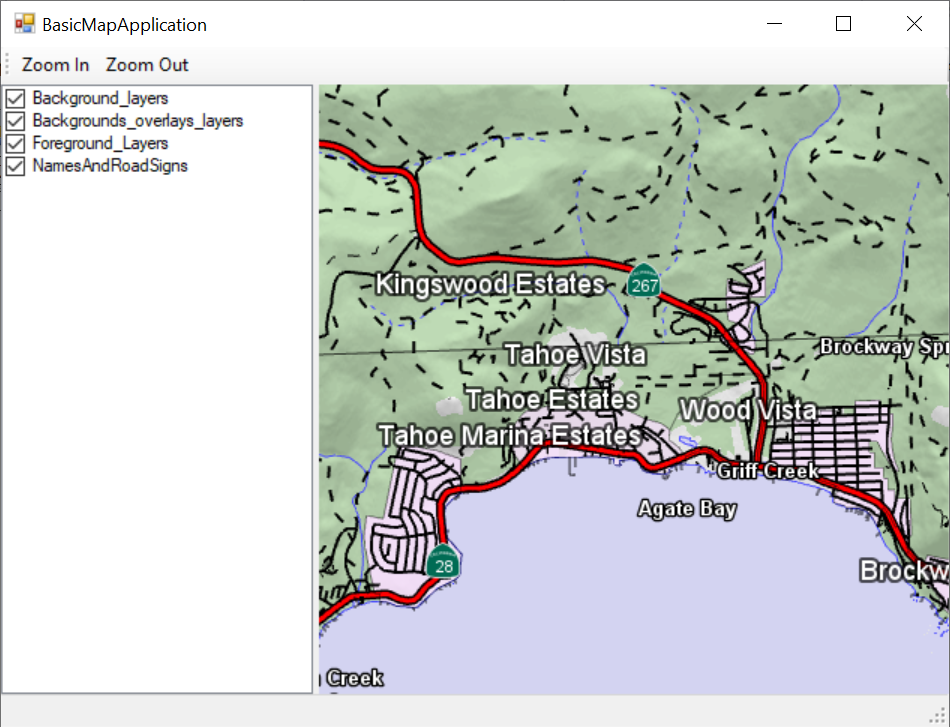950x727 pixels.
Task: Click the toolbar drag grip handle
Action: pyautogui.click(x=8, y=65)
